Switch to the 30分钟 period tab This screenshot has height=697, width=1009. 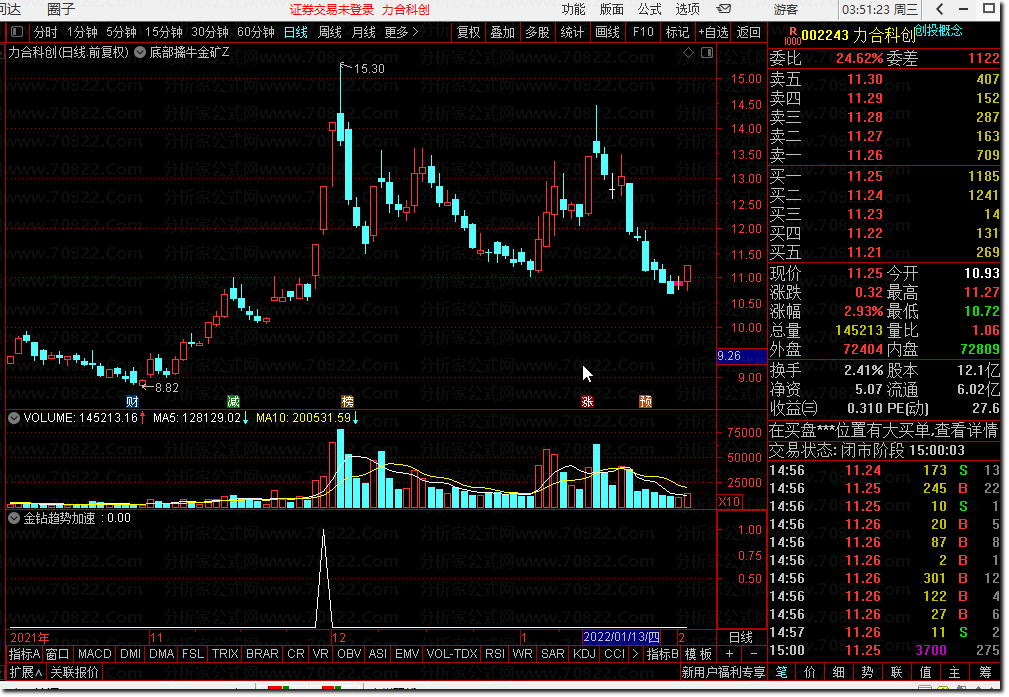[x=210, y=32]
